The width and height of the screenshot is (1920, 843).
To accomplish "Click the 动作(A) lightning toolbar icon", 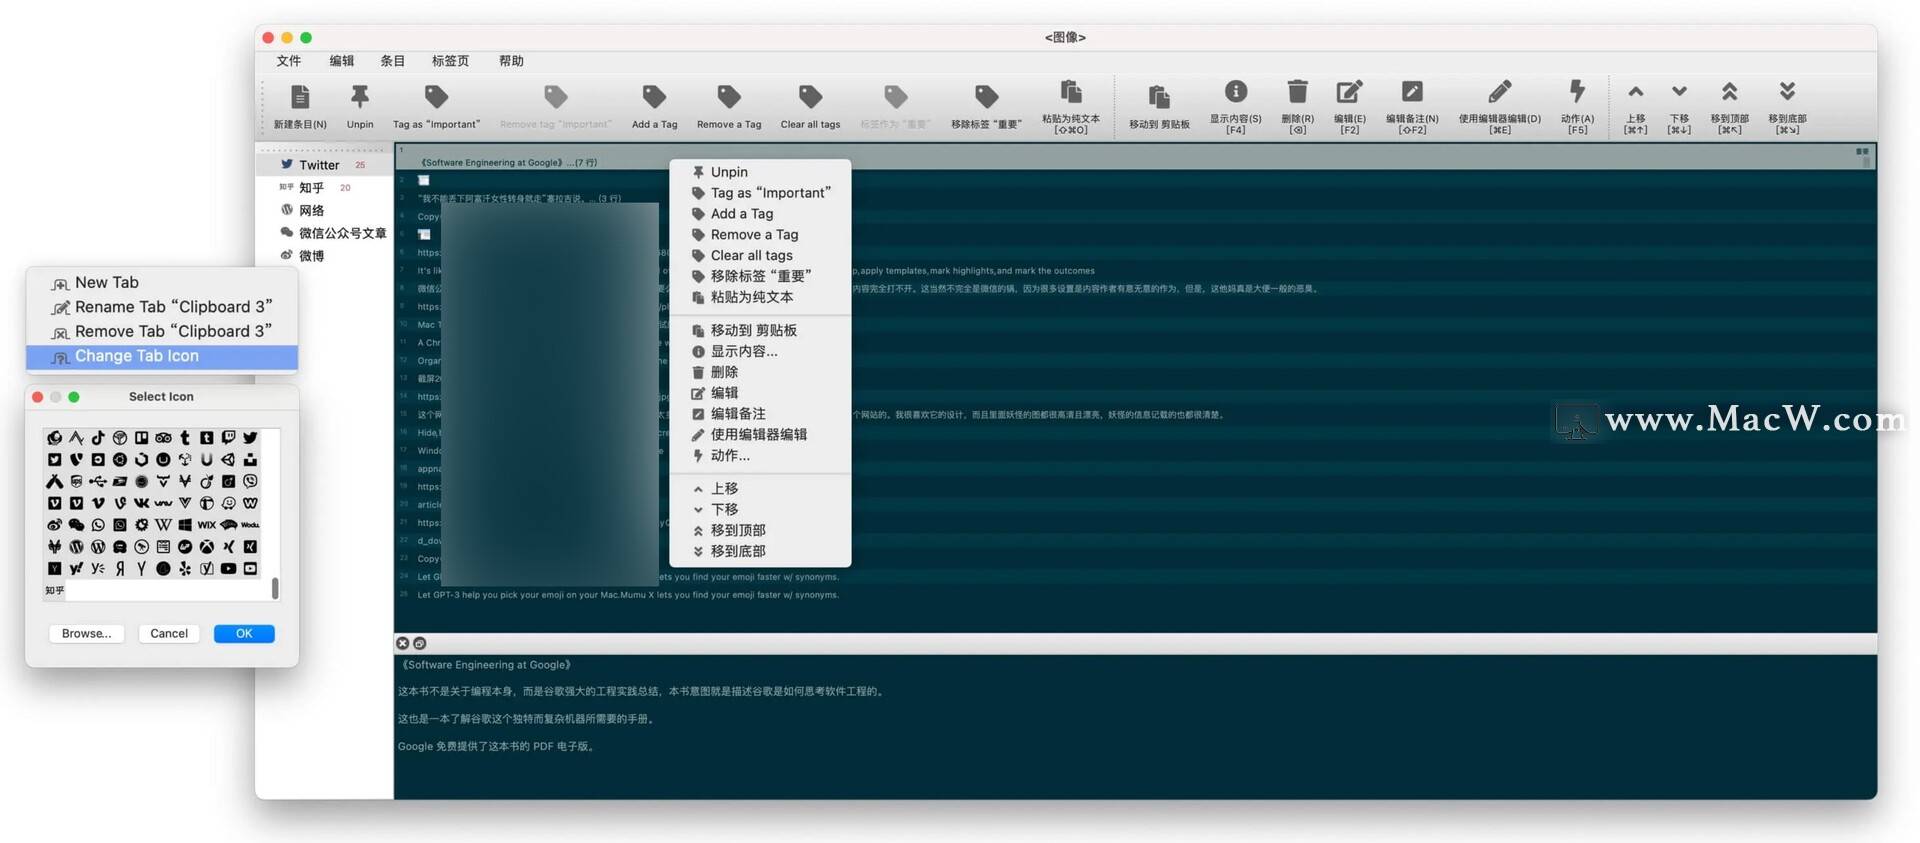I will [1577, 92].
